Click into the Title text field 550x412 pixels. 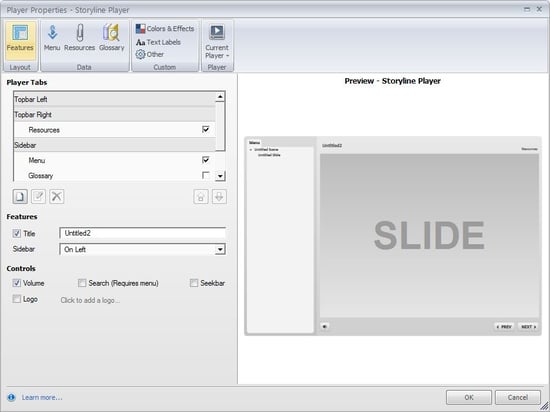[142, 233]
